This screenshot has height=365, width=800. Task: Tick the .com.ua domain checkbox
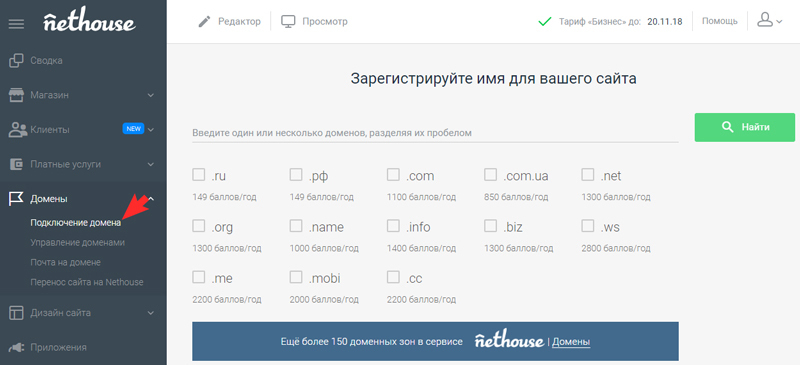(x=490, y=175)
